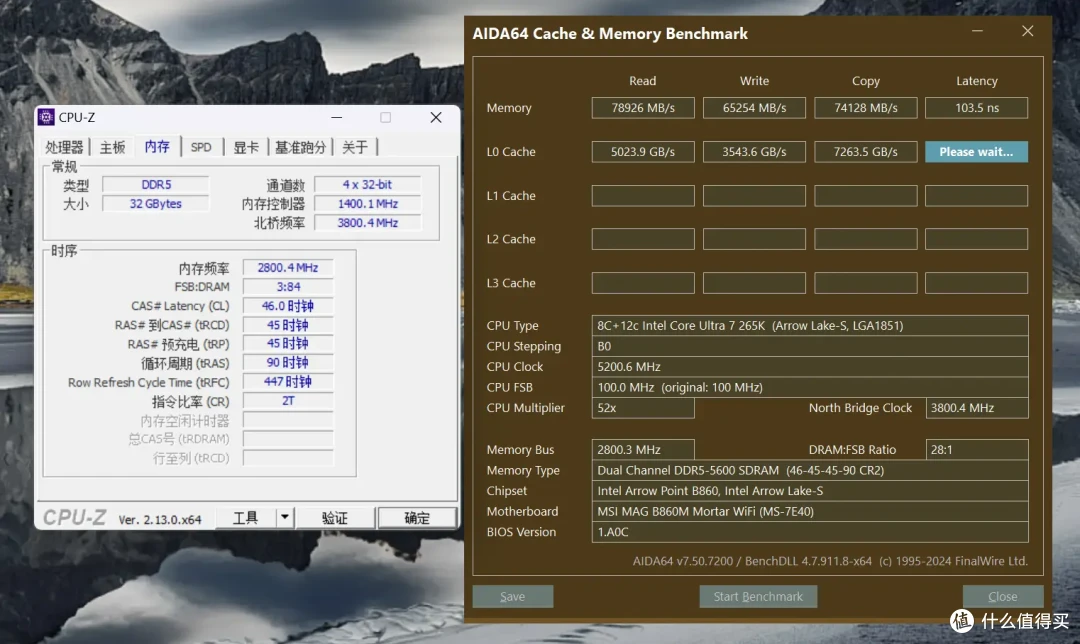
Task: Select the 内存 tab in CPU-Z
Action: [157, 146]
